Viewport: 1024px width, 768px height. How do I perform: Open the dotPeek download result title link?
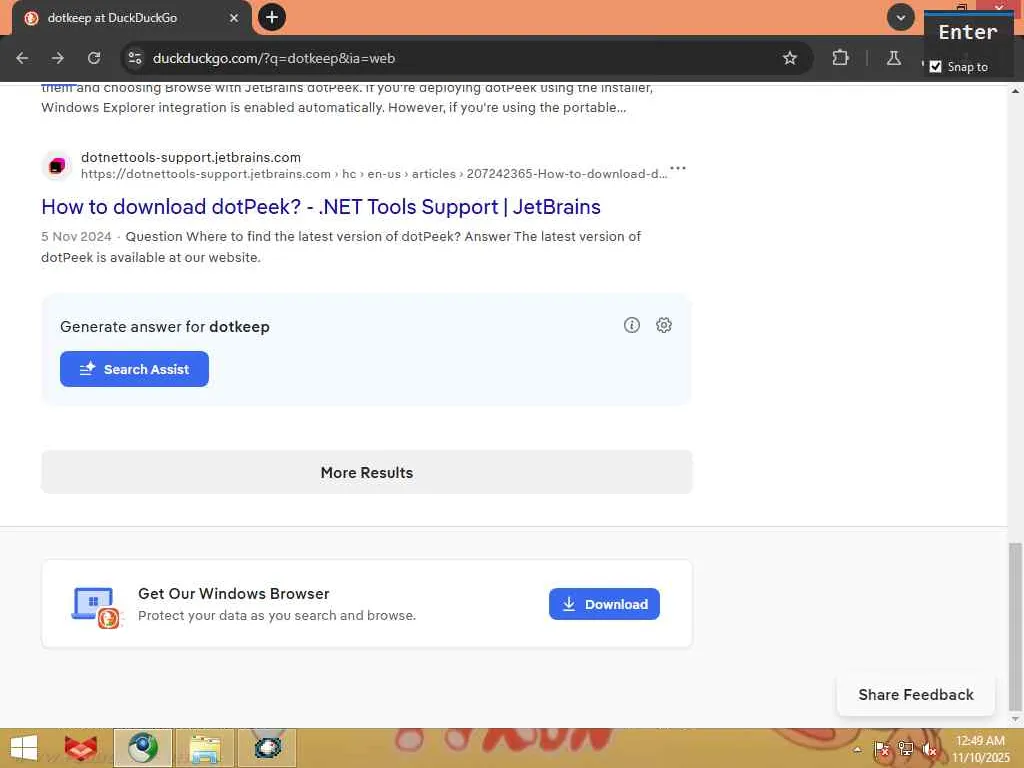(x=321, y=207)
